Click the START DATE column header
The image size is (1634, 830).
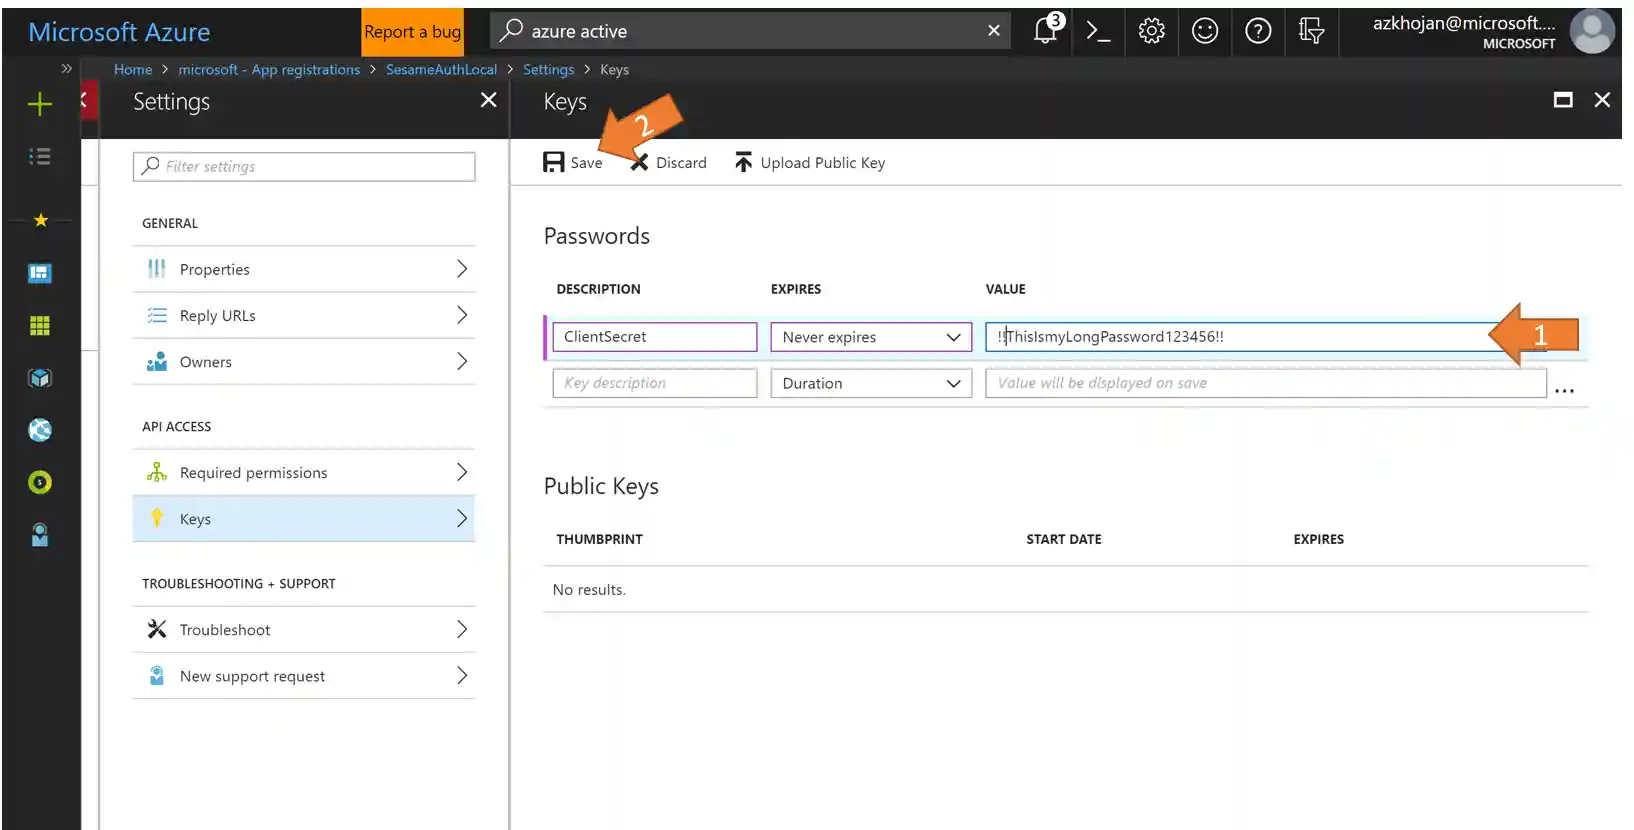(x=1064, y=539)
